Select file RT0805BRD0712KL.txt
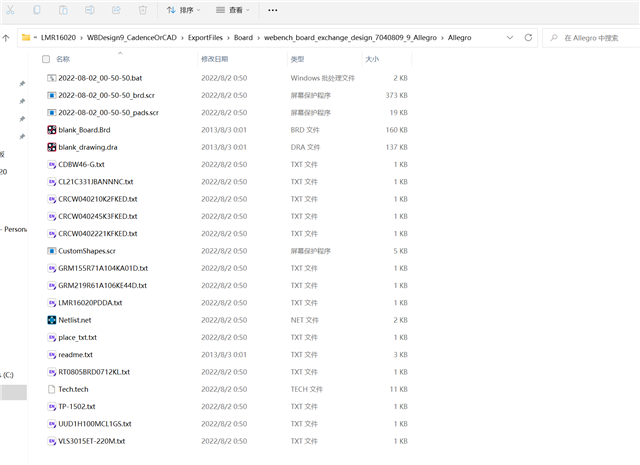Viewport: 640px width, 465px height. (x=94, y=372)
